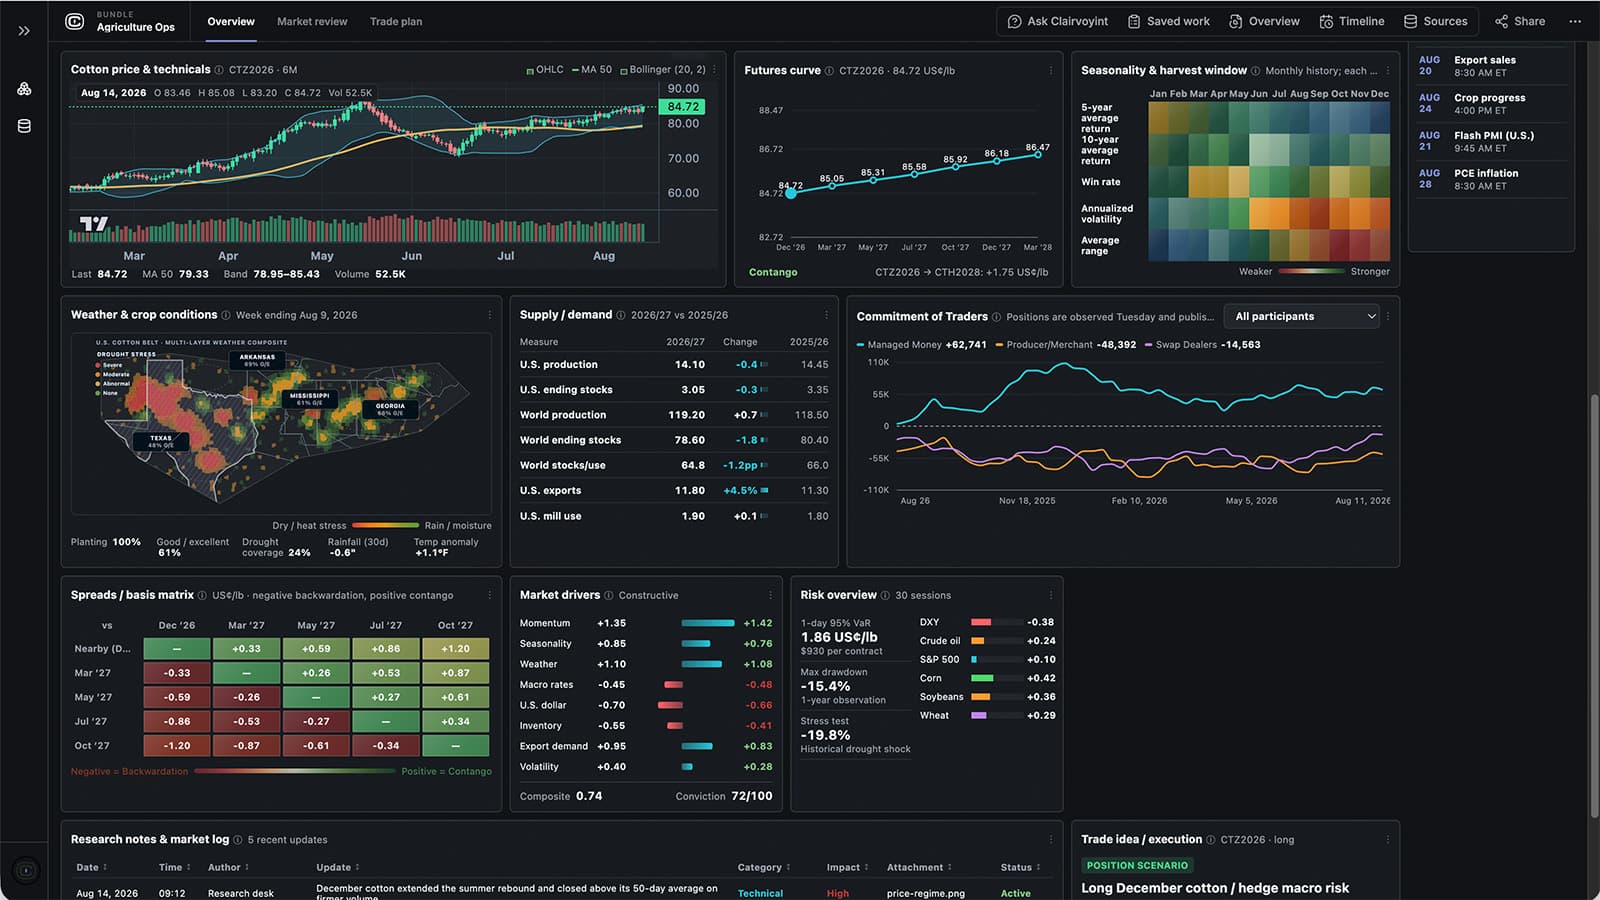Click info icon beside Weather & crop conditions

coord(226,315)
